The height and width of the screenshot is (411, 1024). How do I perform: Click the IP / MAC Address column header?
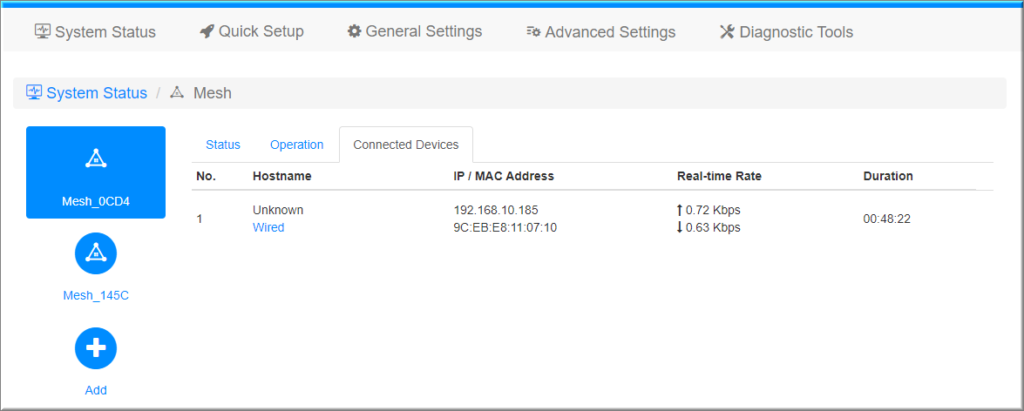pyautogui.click(x=503, y=176)
